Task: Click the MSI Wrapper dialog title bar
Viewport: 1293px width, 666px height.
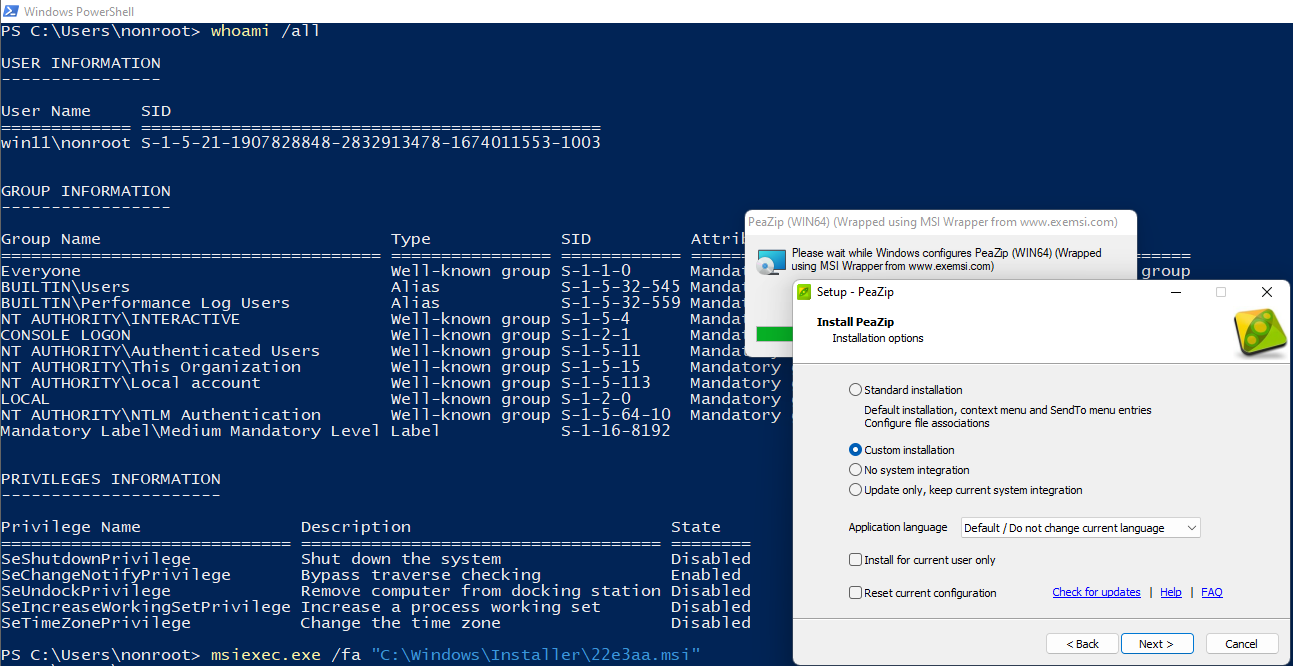Action: pyautogui.click(x=941, y=221)
